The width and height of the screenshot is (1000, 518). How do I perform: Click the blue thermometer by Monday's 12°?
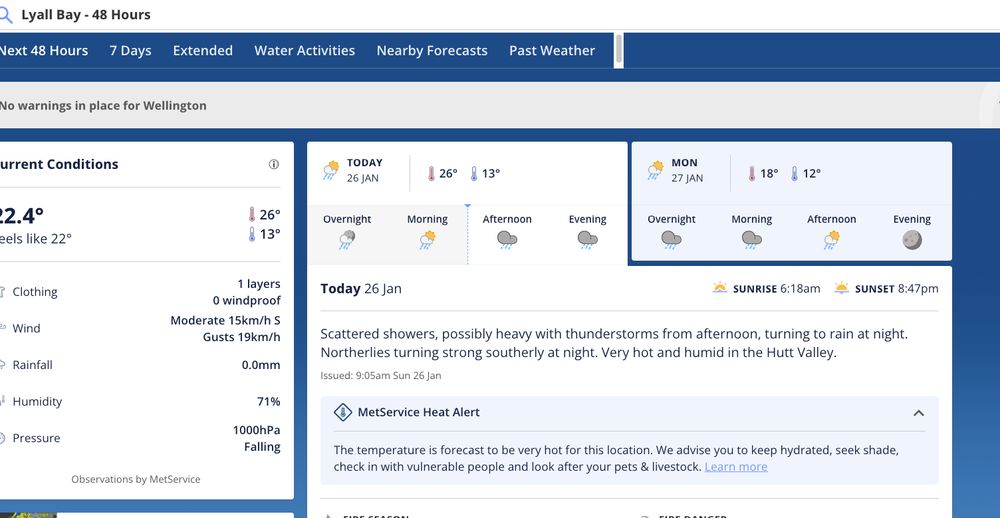coord(794,174)
